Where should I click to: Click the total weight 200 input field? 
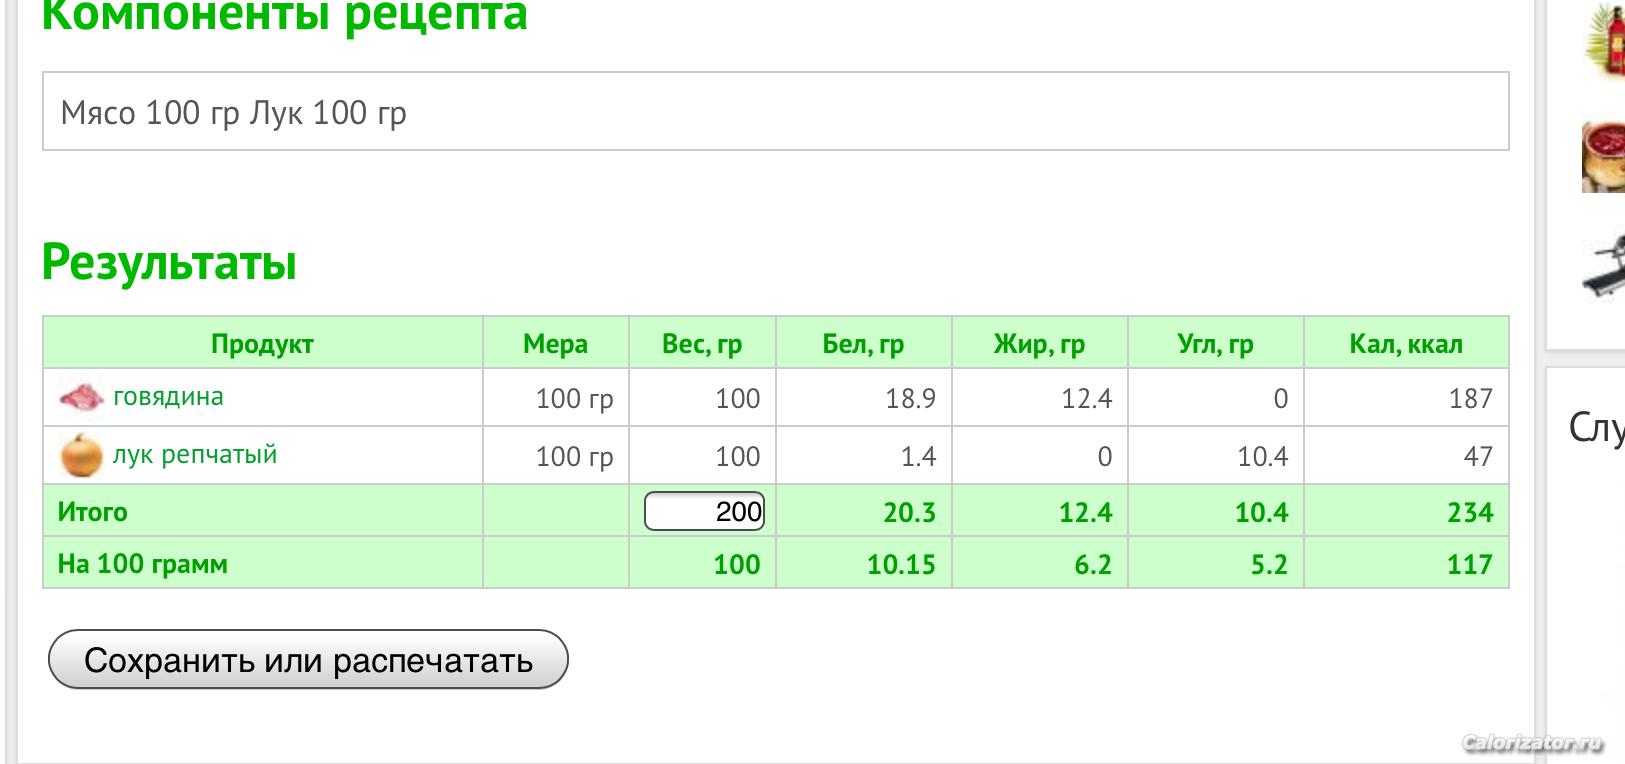[x=705, y=511]
